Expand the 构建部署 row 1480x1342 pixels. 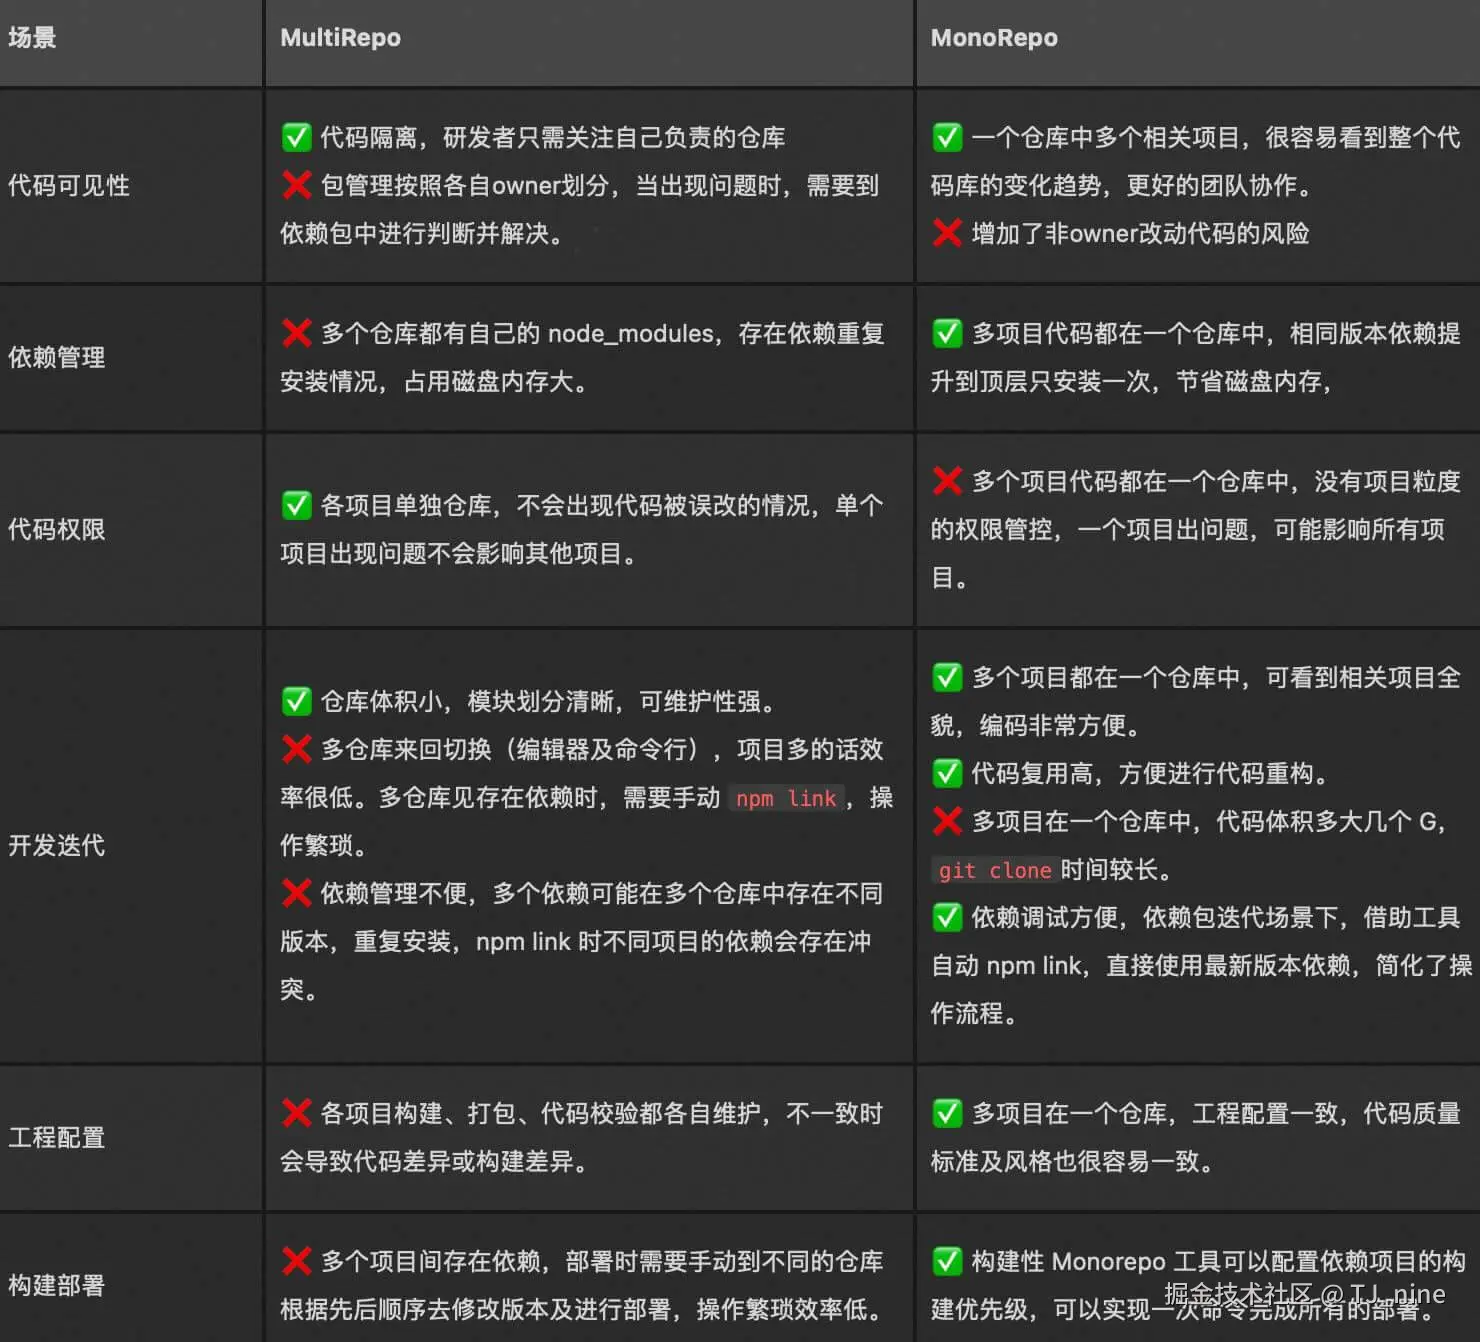(x=58, y=1286)
